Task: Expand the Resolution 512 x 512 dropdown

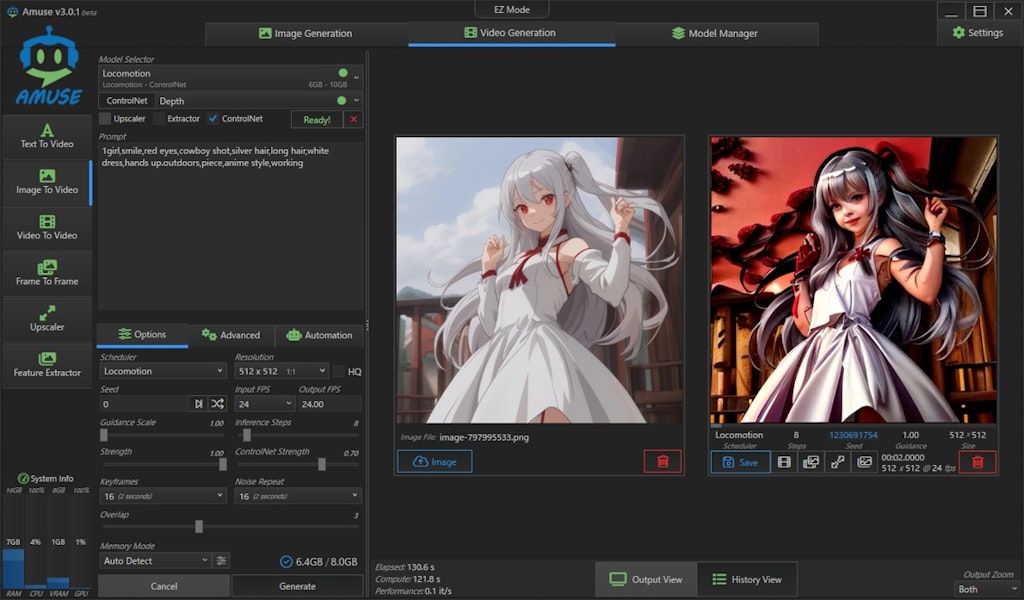Action: pyautogui.click(x=280, y=371)
